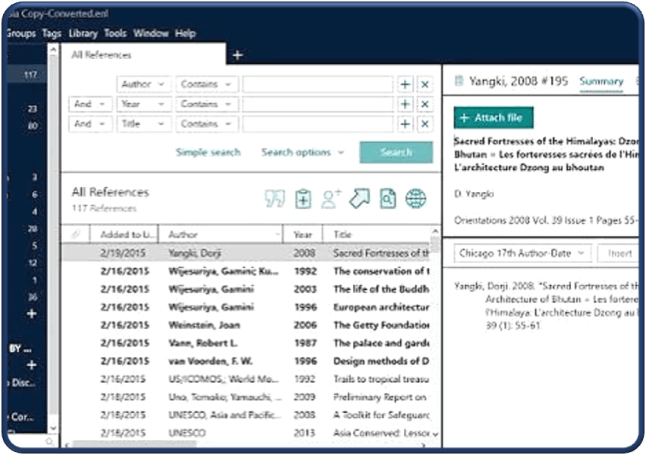Click the Attach file button
The image size is (646, 455).
(494, 118)
